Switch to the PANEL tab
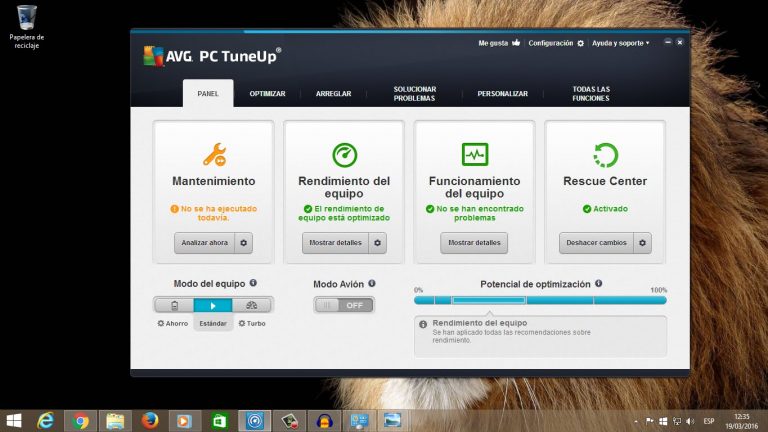This screenshot has height=432, width=768. click(x=208, y=94)
